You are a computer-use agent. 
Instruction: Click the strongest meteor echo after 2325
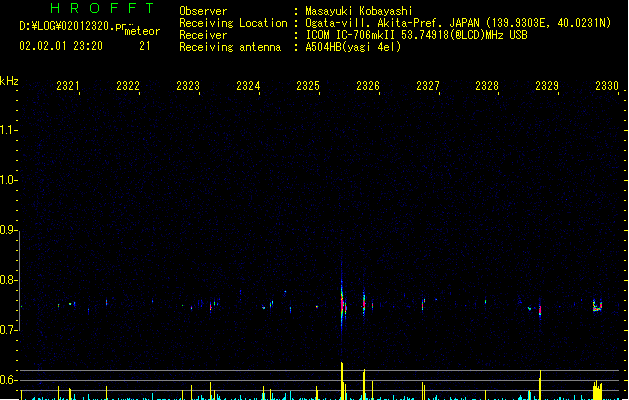tap(342, 302)
